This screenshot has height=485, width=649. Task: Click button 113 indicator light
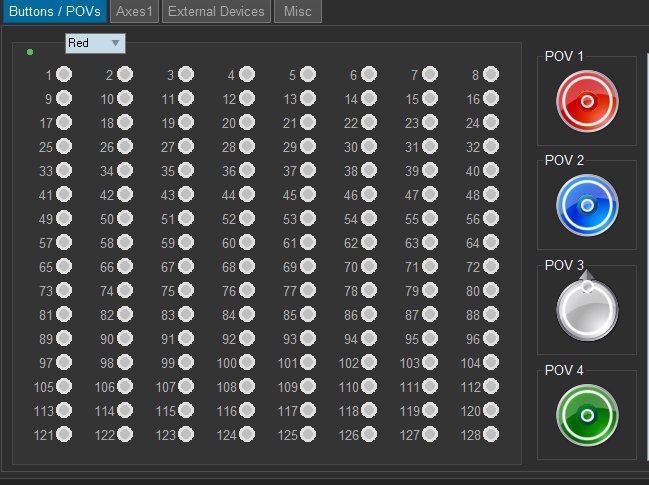coord(64,410)
